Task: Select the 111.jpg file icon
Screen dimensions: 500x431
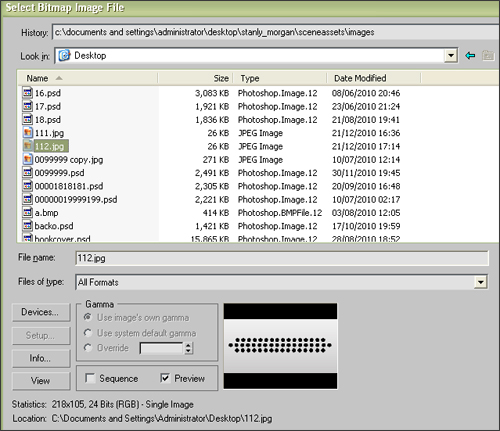Action: click(28, 132)
